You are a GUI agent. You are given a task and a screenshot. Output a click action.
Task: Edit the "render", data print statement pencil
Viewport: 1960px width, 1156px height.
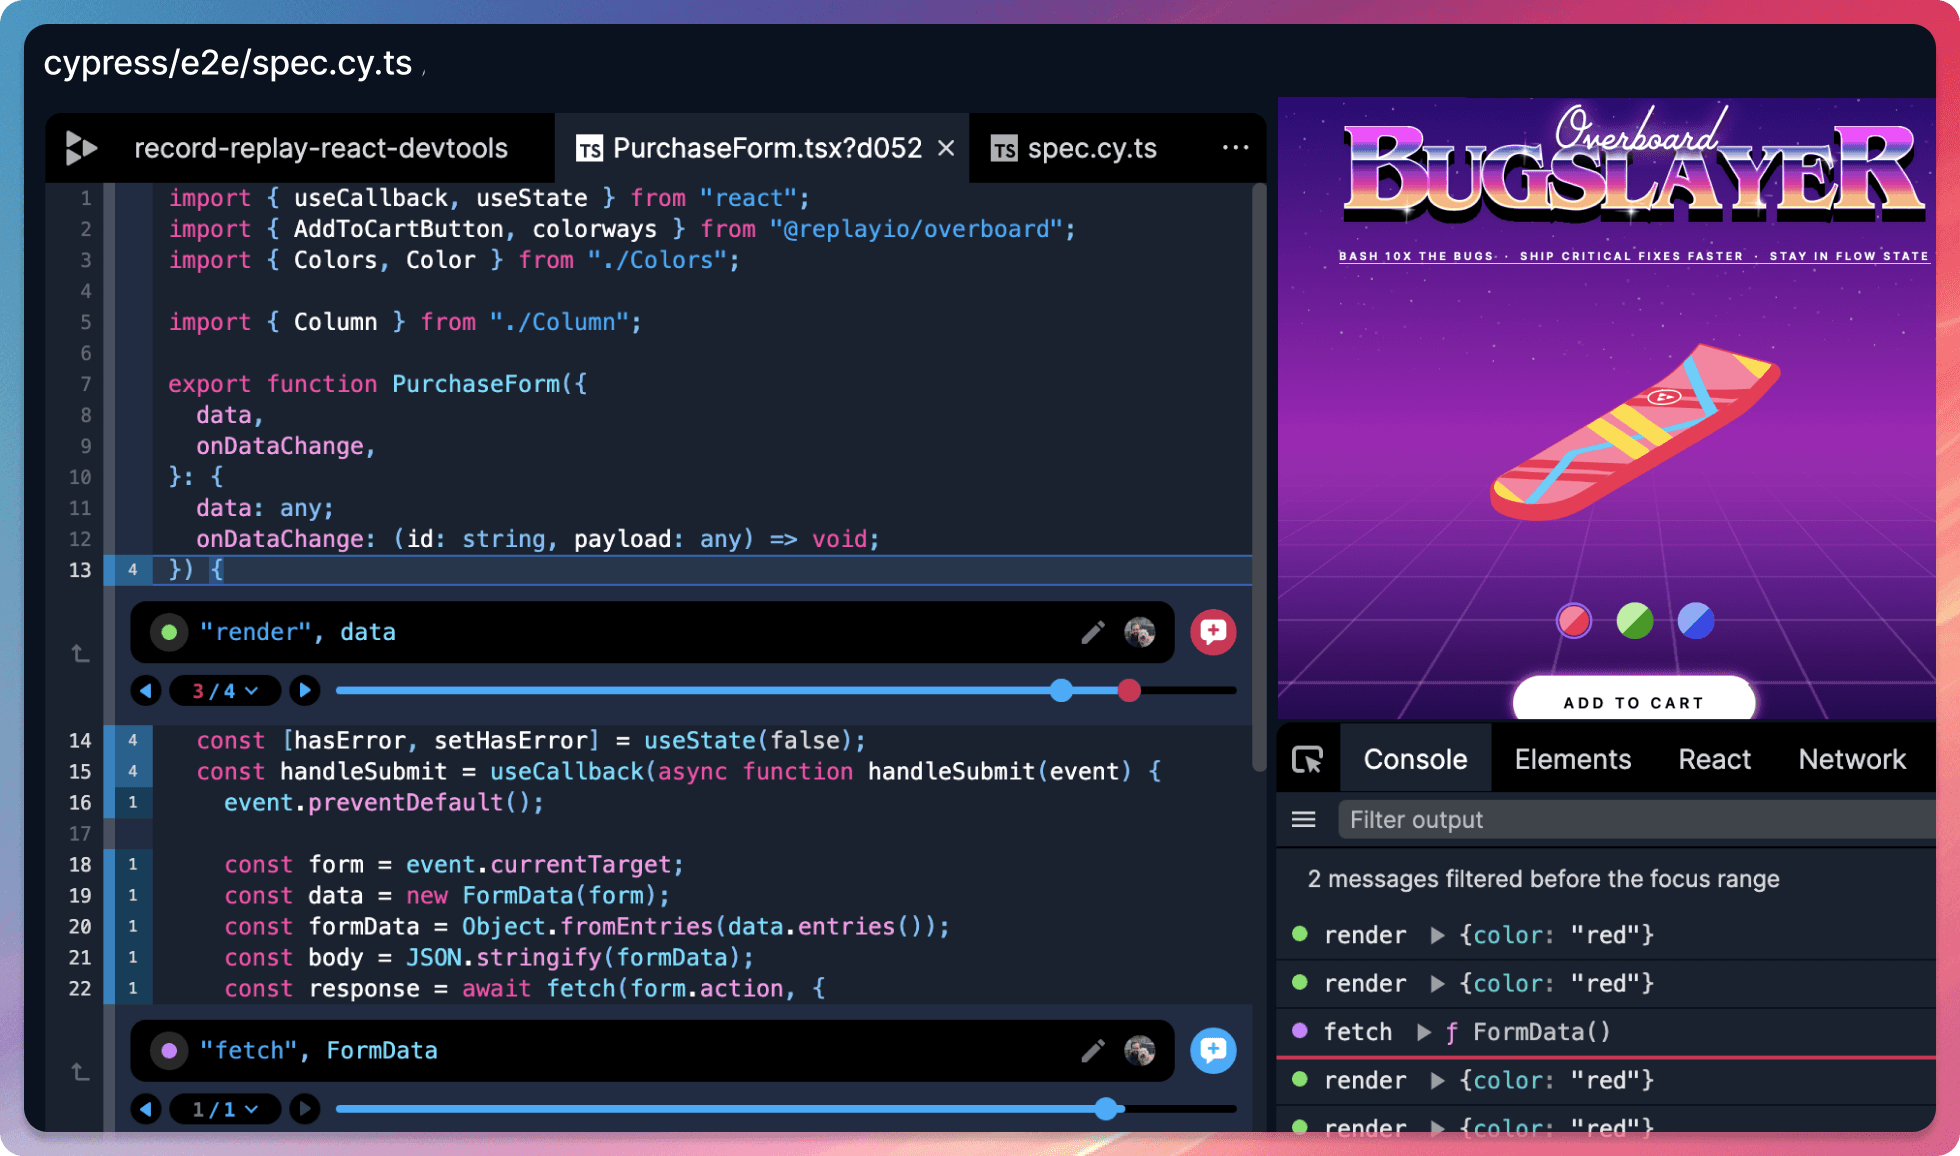[1093, 632]
